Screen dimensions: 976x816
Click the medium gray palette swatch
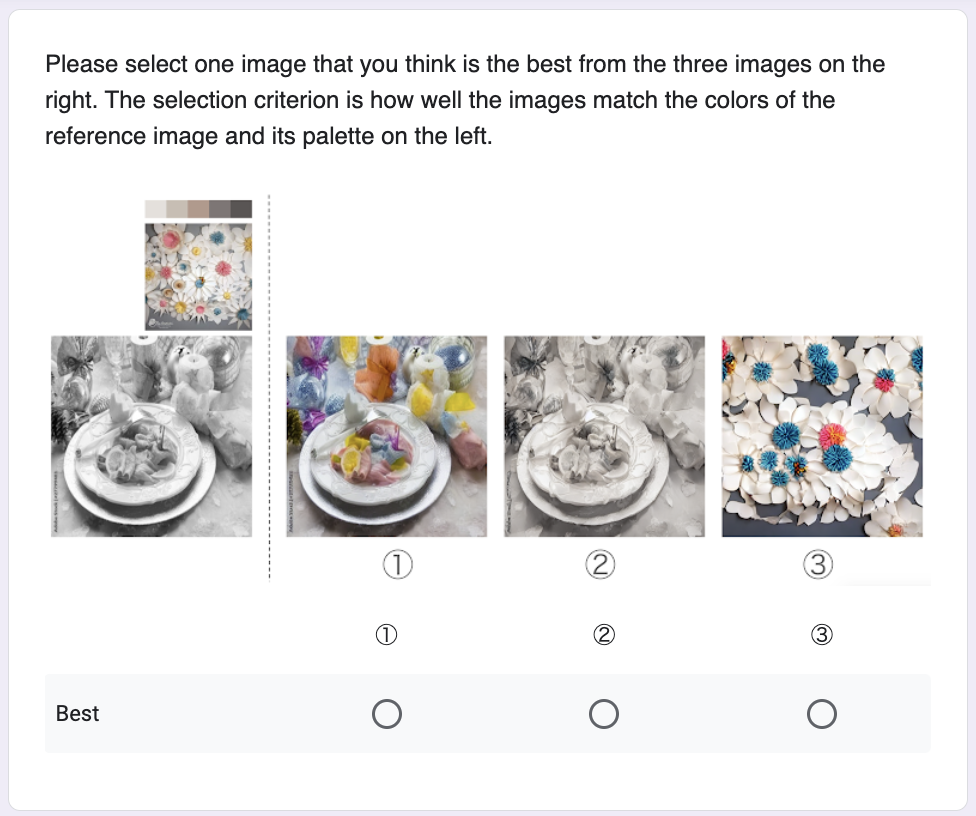[x=219, y=209]
